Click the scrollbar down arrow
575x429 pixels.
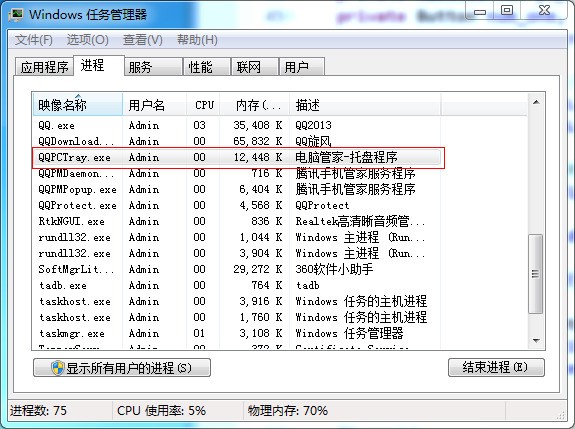pos(536,341)
